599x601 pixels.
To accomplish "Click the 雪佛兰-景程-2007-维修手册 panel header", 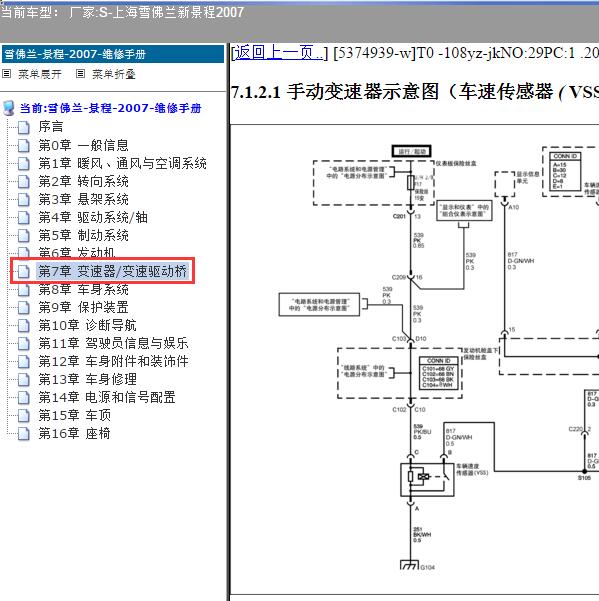I will [113, 54].
